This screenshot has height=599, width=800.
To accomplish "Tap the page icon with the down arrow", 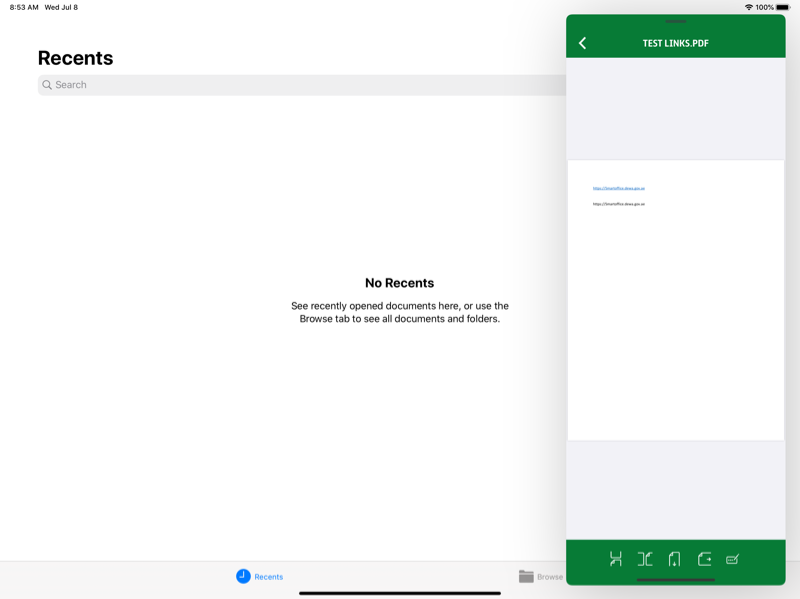I will 674,559.
